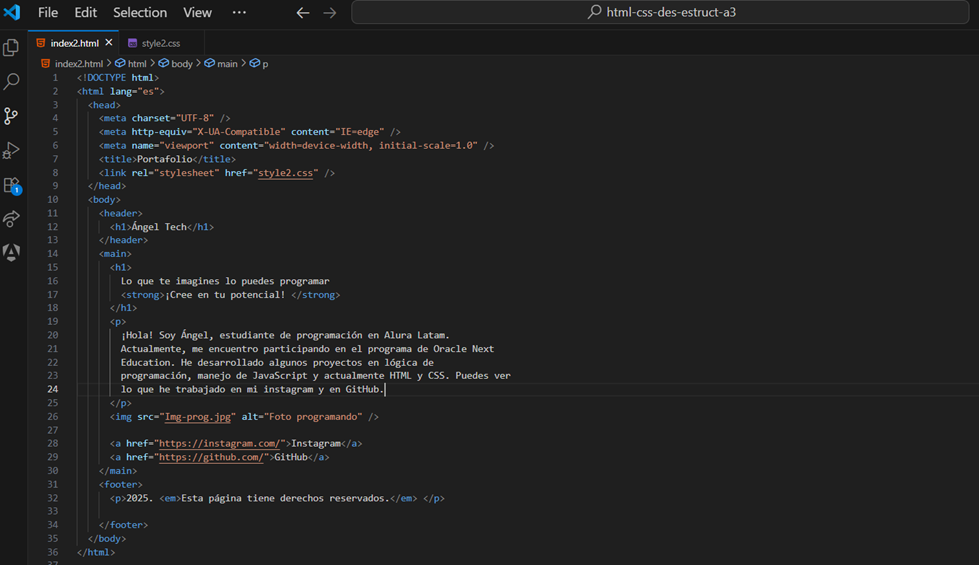This screenshot has height=565, width=979.
Task: Click the text Foto programando
Action: point(313,416)
